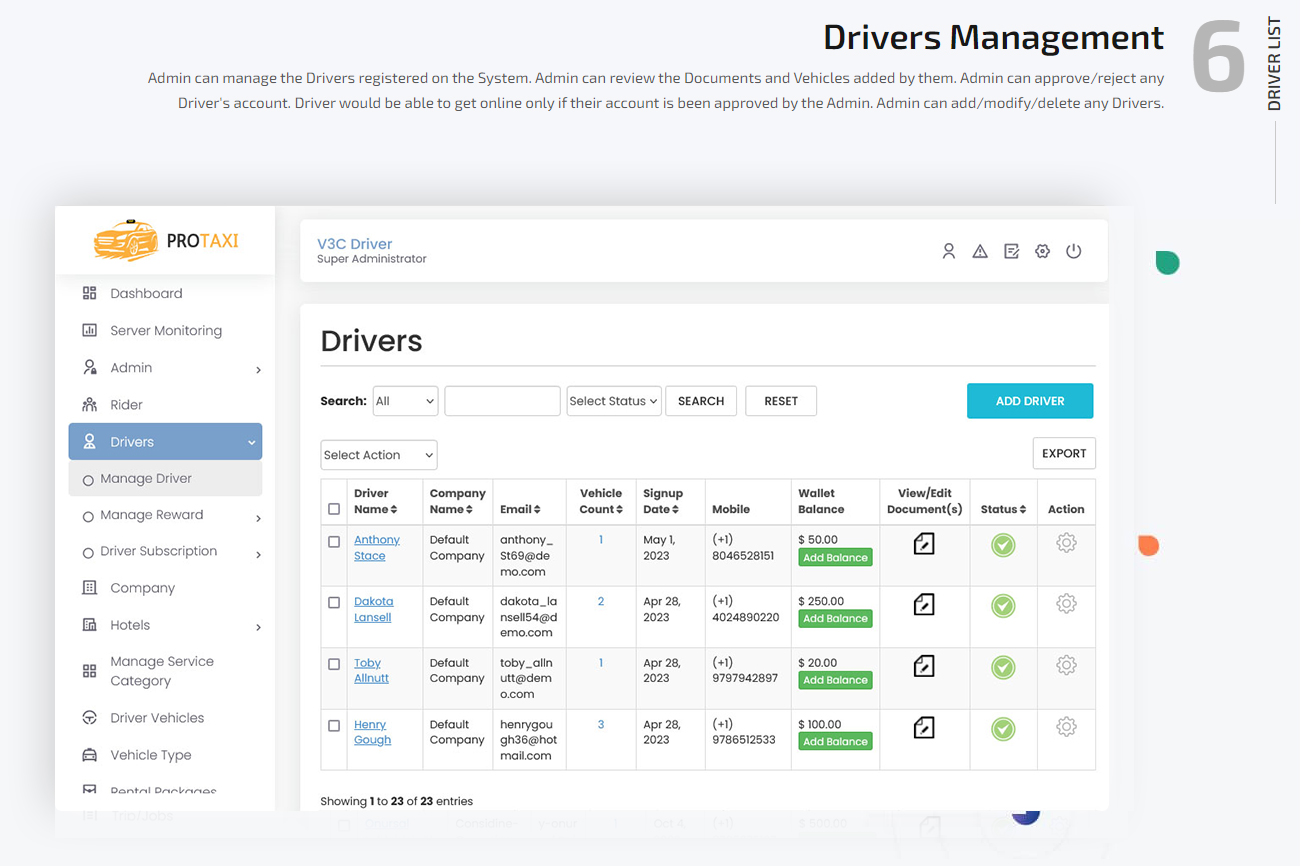Expand the Manage Reward submenu
The height and width of the screenshot is (866, 1301).
258,518
